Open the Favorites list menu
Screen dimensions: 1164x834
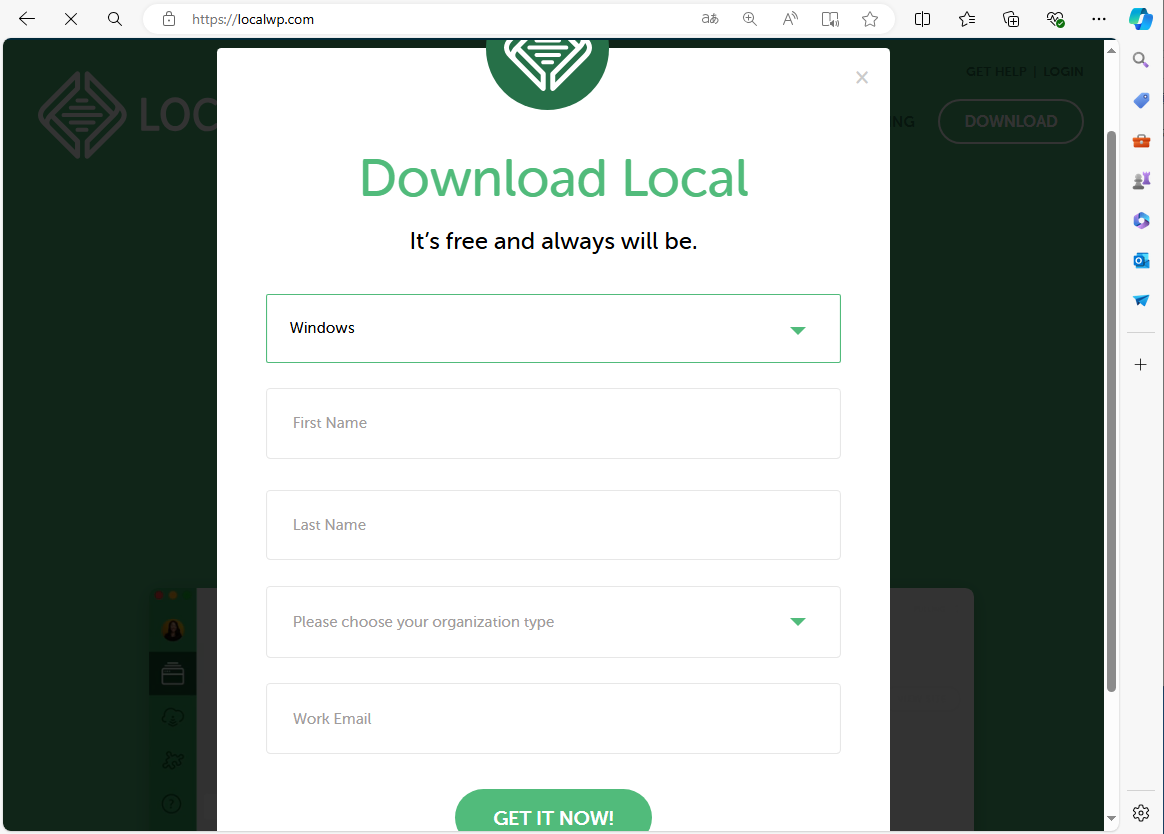tap(967, 19)
